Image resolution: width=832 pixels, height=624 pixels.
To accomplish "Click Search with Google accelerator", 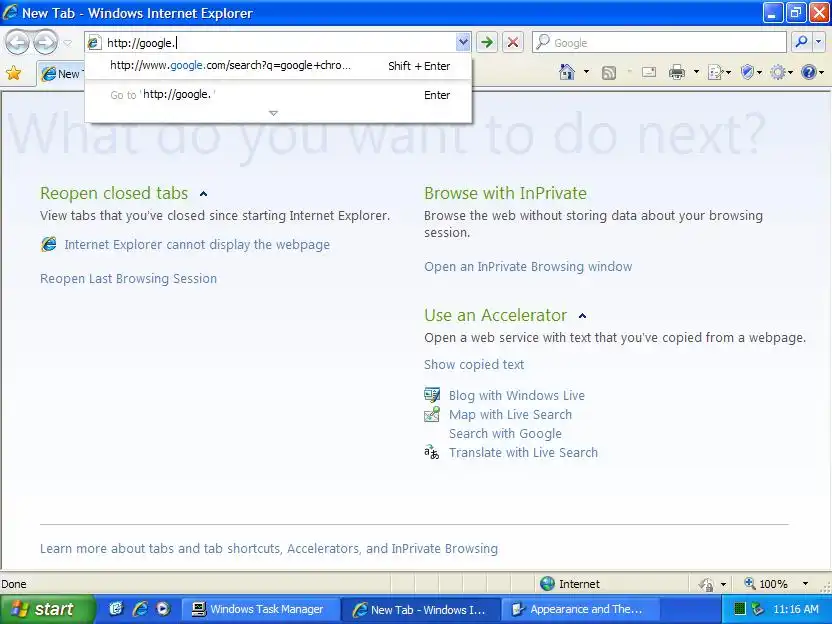I will [x=505, y=434].
